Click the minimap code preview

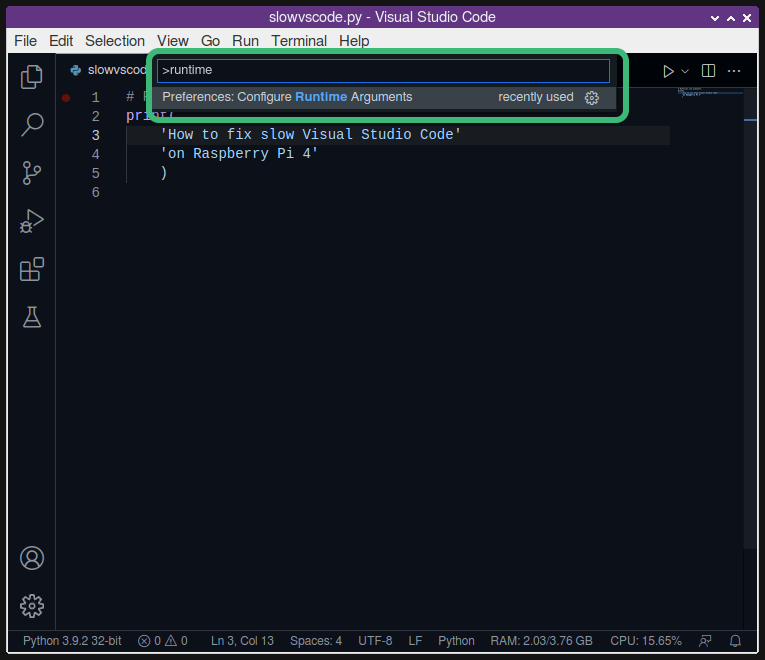[x=710, y=92]
